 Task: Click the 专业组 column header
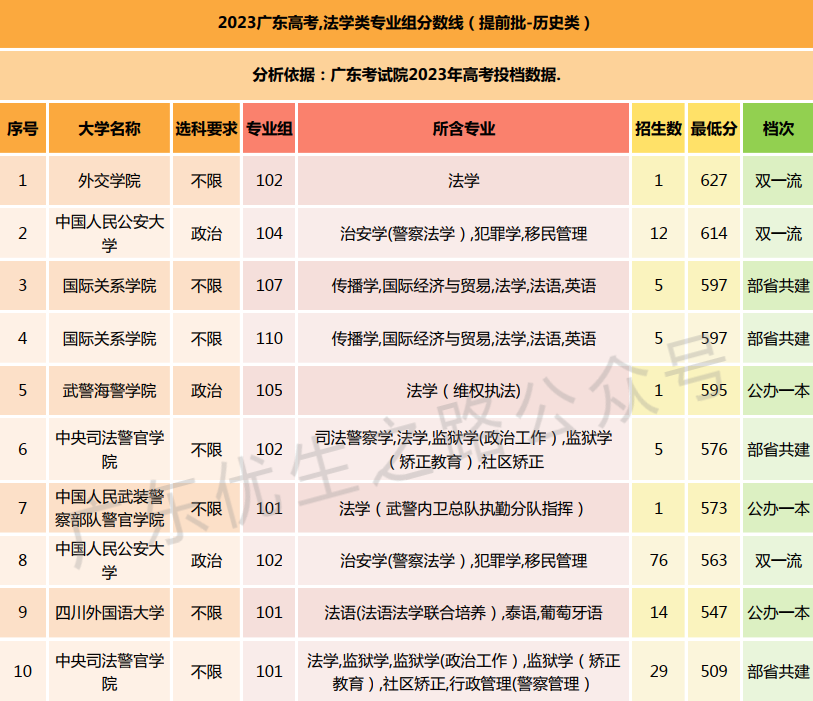[x=269, y=128]
